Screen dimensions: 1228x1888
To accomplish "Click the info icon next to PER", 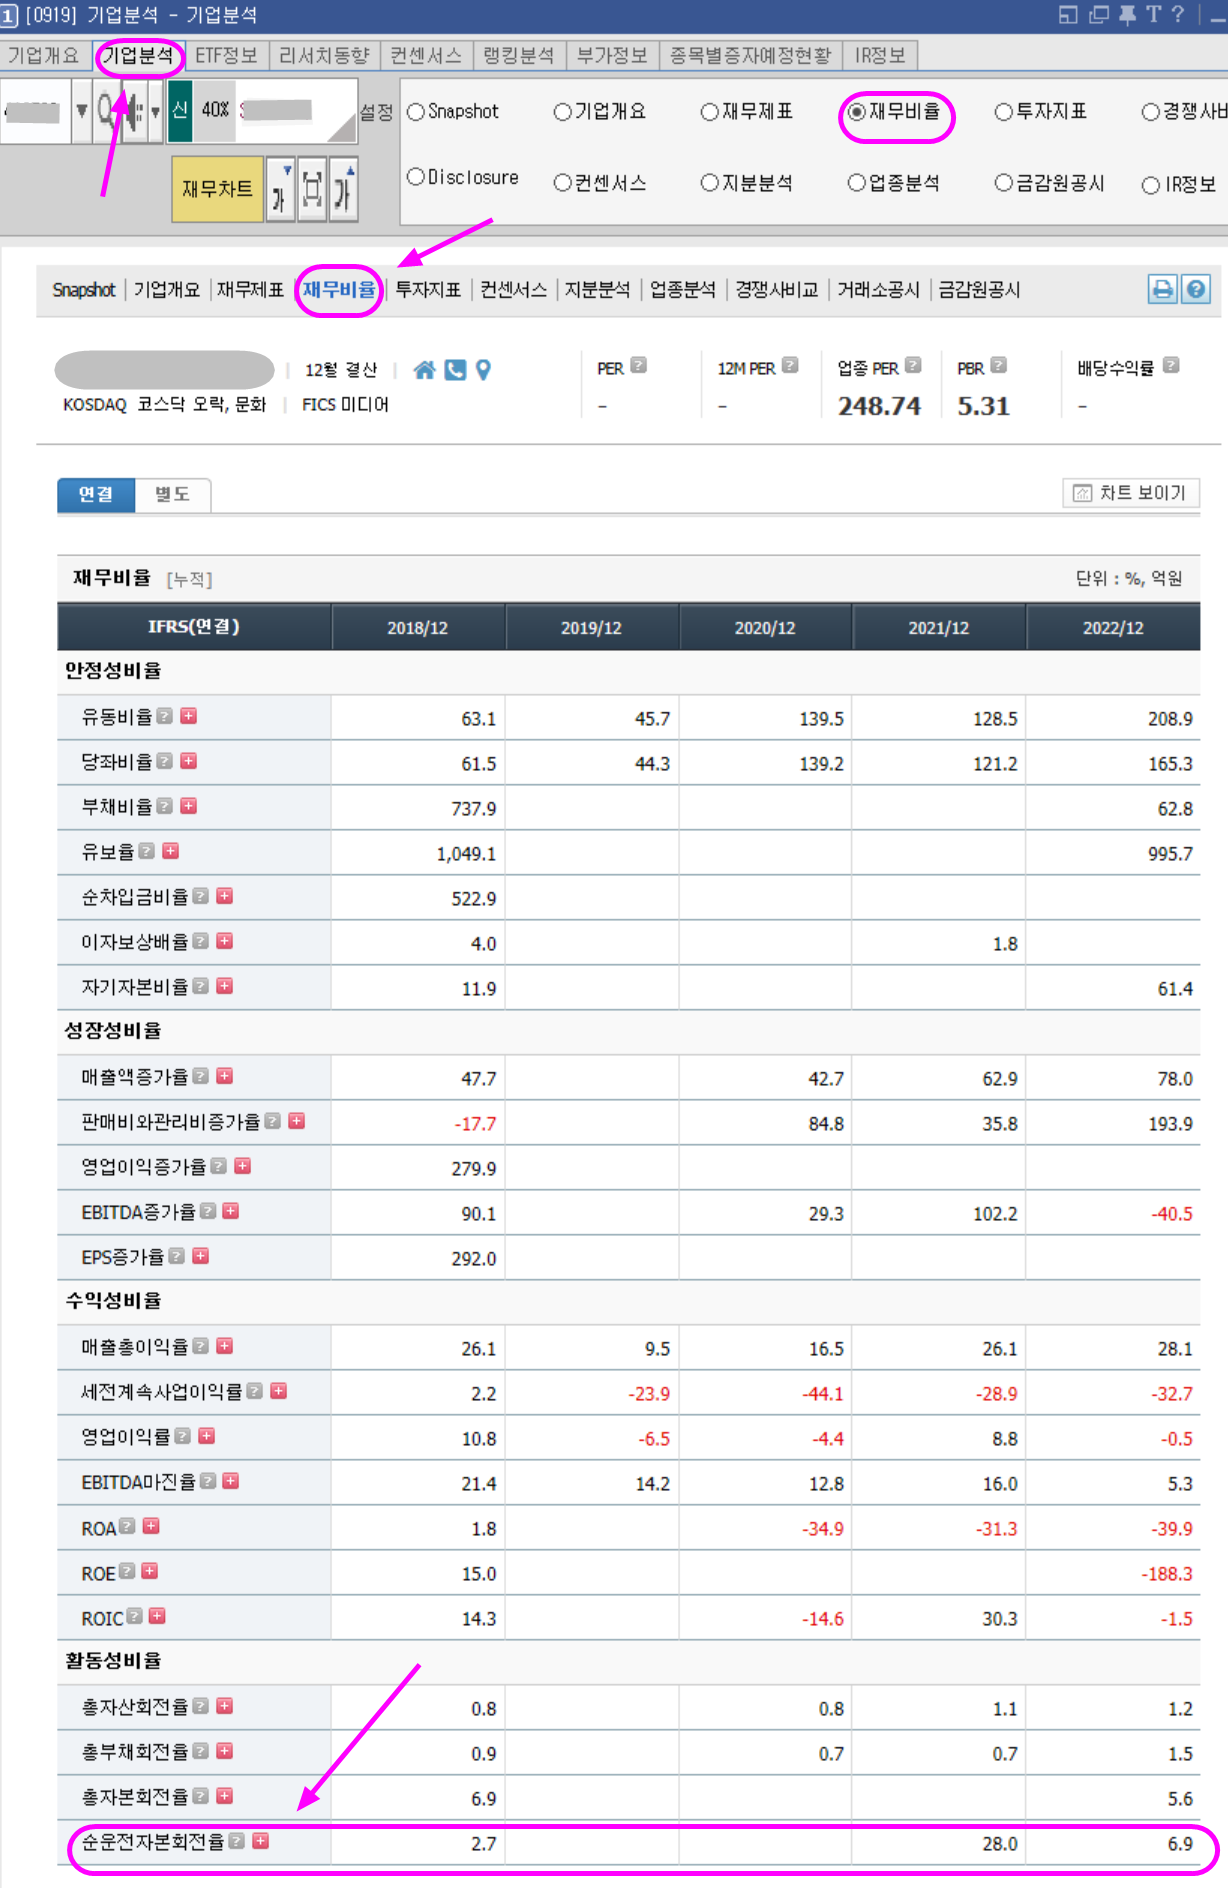I will [639, 366].
